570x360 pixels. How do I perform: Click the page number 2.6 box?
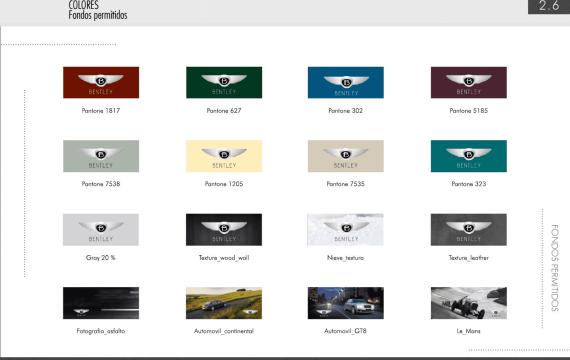[x=549, y=6]
